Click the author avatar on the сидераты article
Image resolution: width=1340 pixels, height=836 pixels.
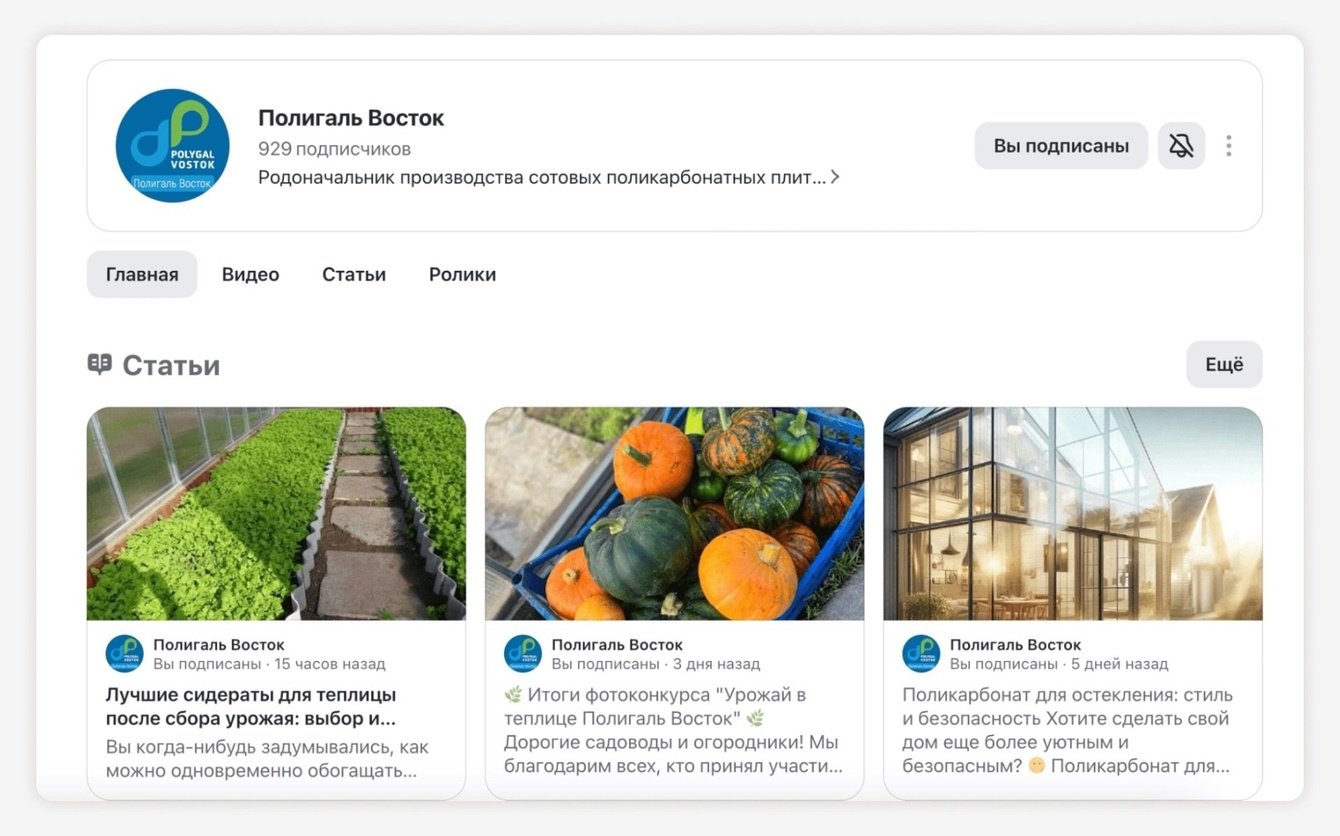pyautogui.click(x=125, y=653)
